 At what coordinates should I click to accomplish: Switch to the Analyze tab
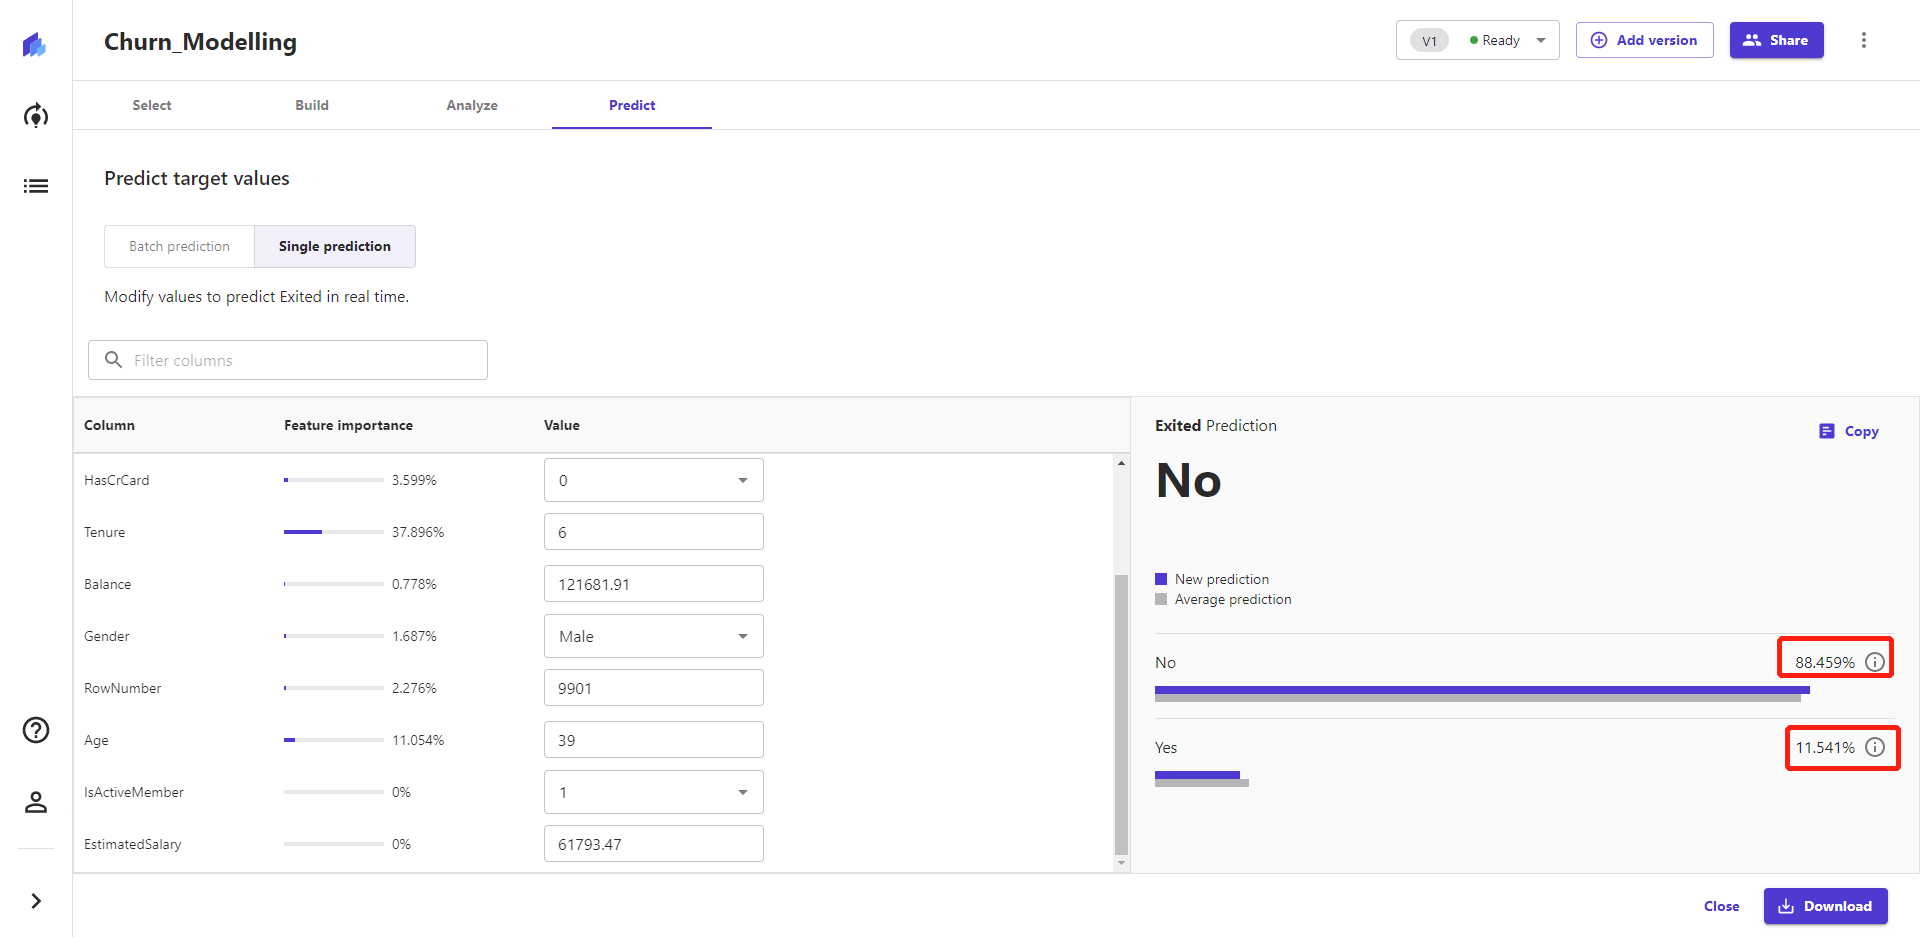(472, 105)
